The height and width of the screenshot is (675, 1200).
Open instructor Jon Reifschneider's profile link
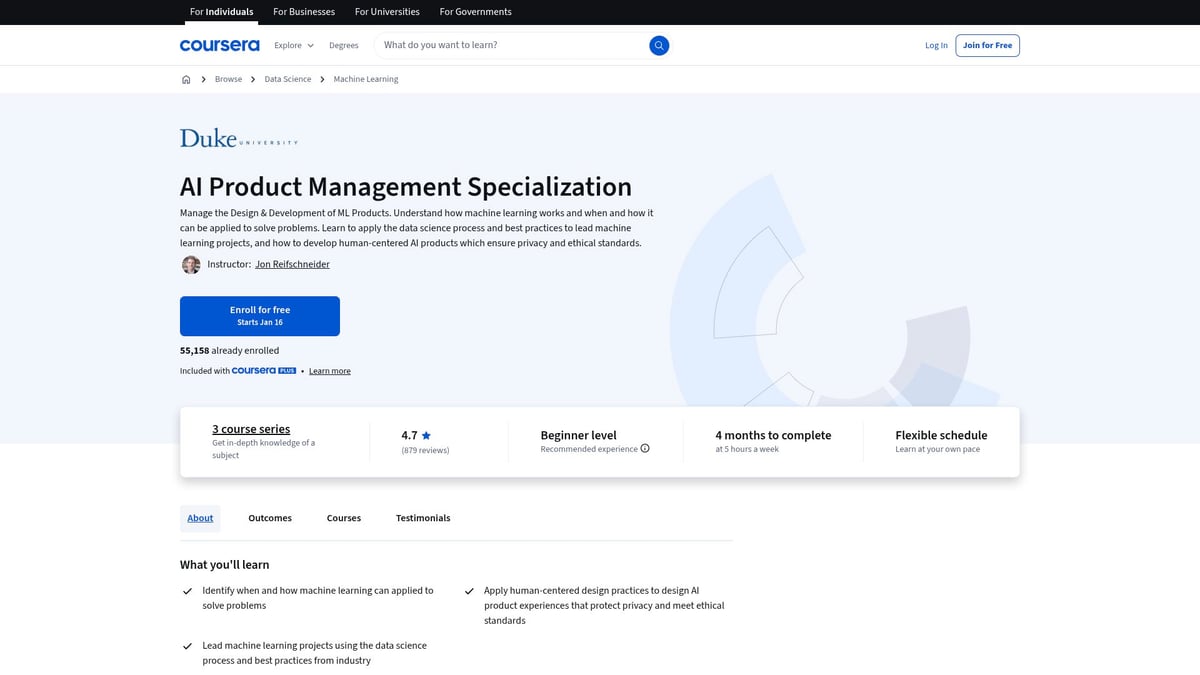click(292, 265)
